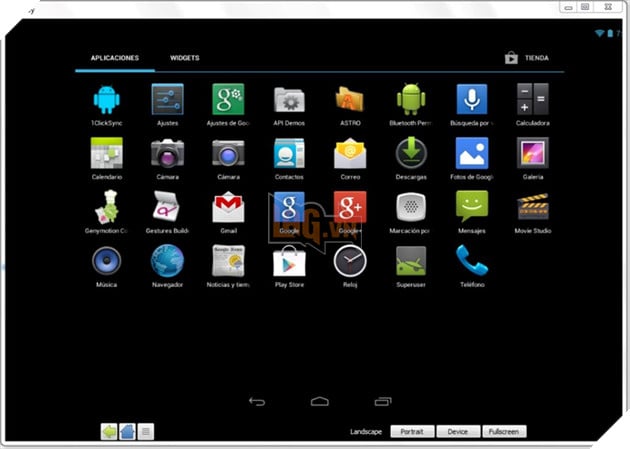630x449 pixels.
Task: Open the 1ClickSync app
Action: pos(106,100)
